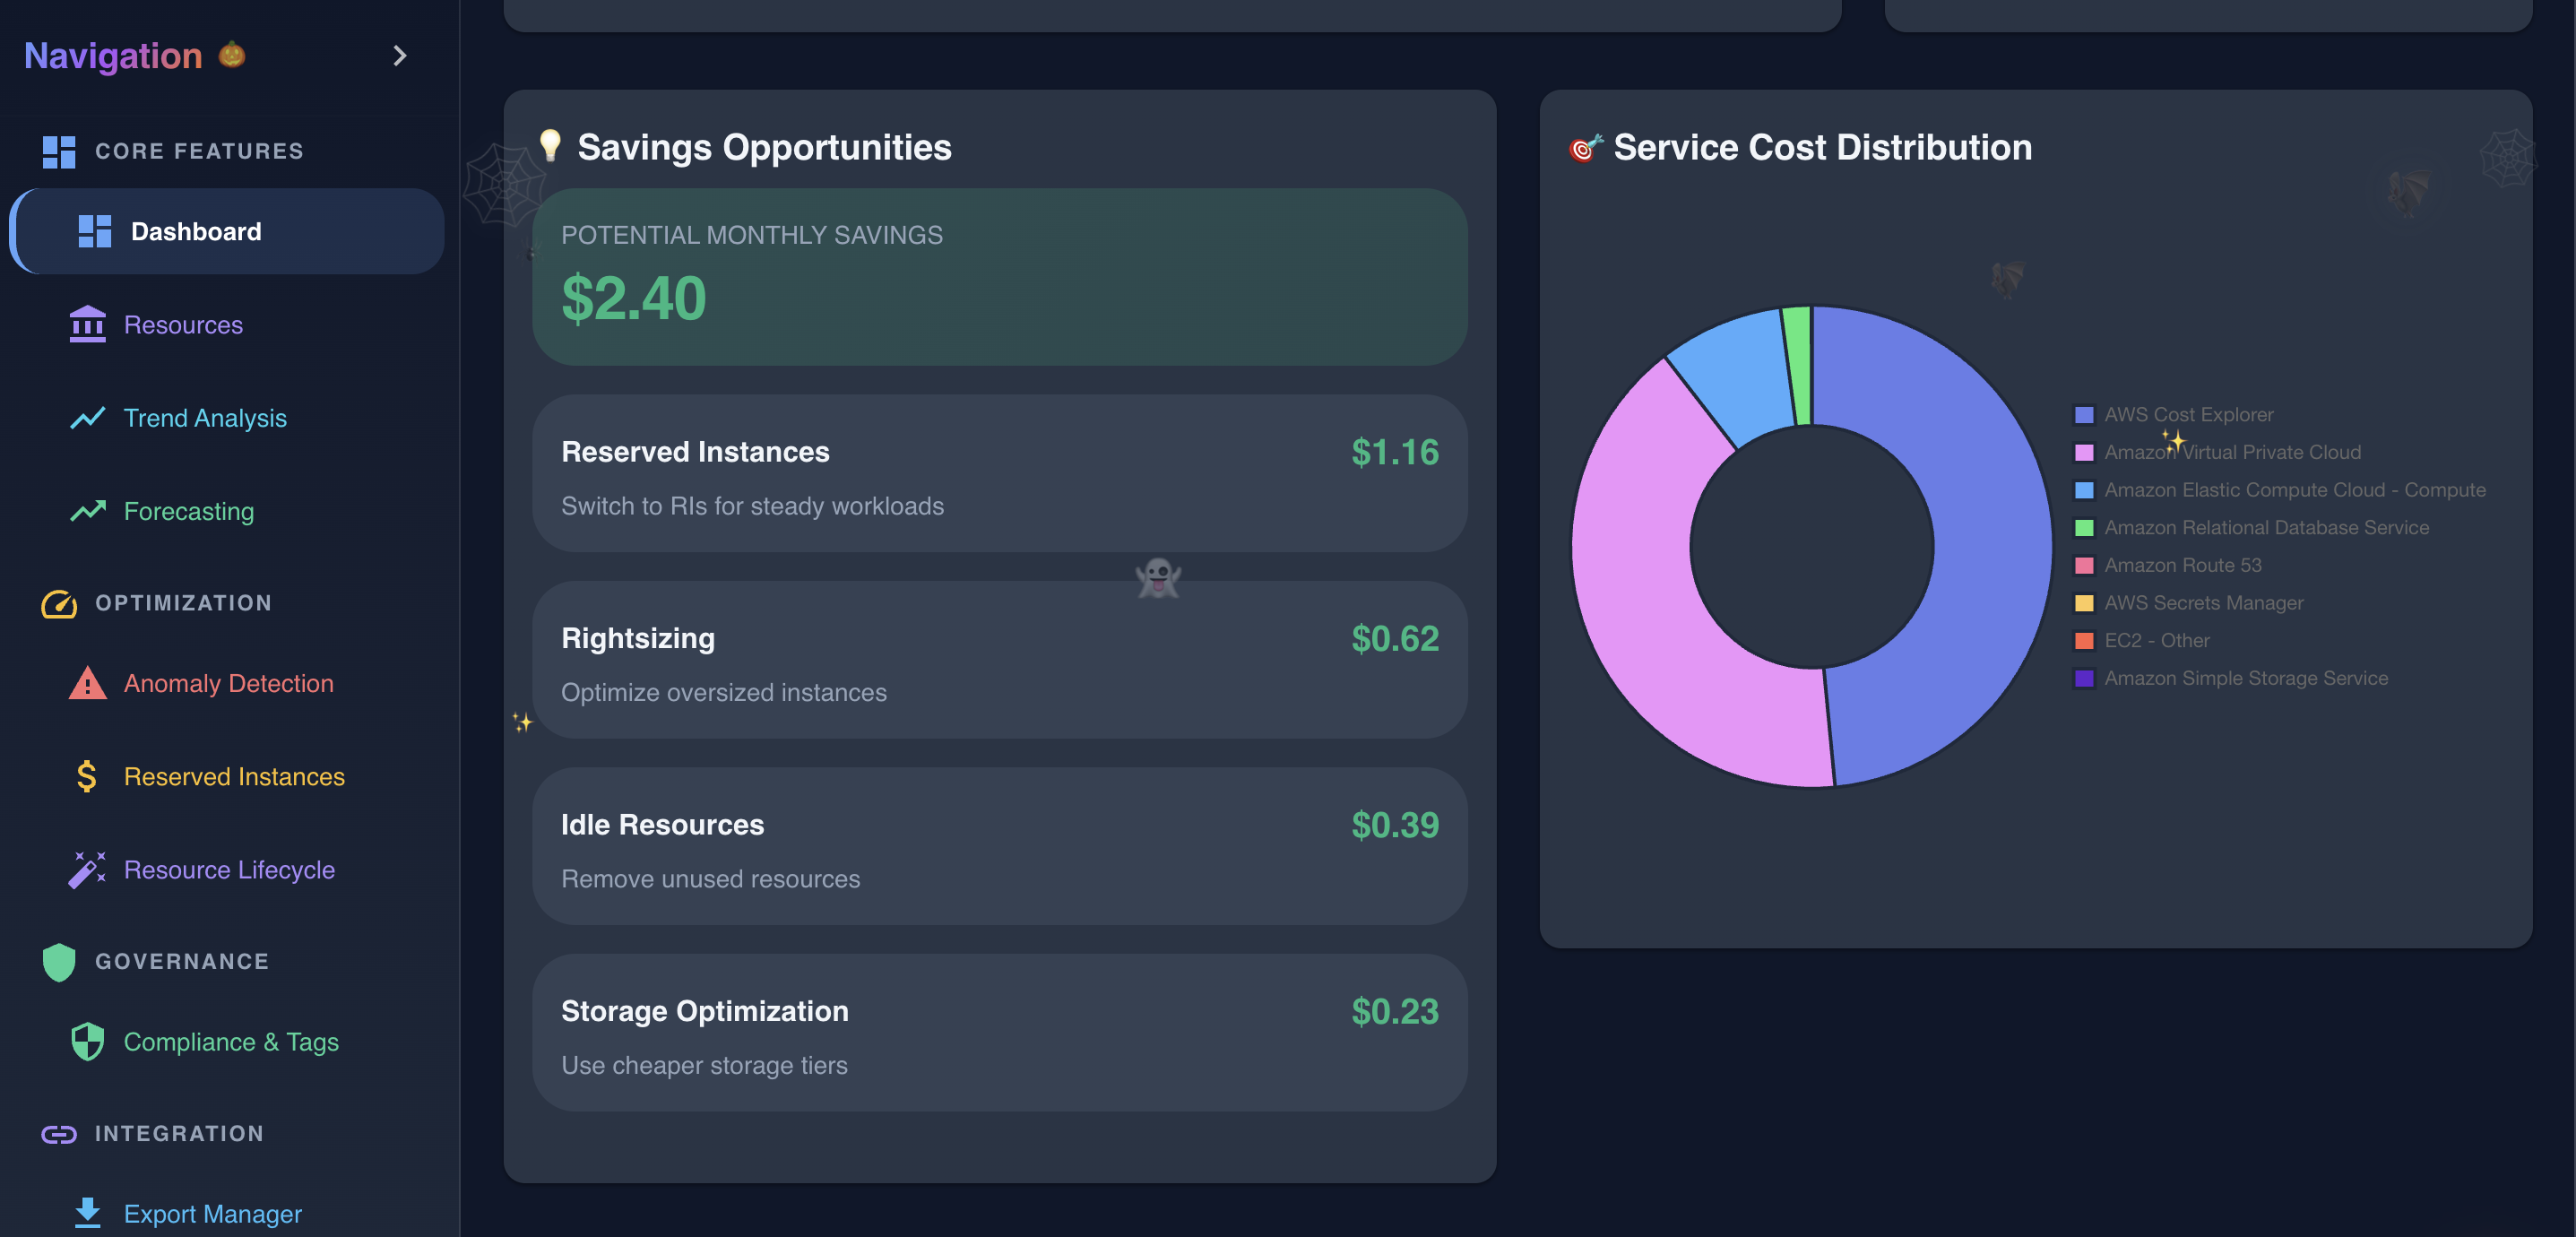Collapse the Optimization section header

[182, 603]
